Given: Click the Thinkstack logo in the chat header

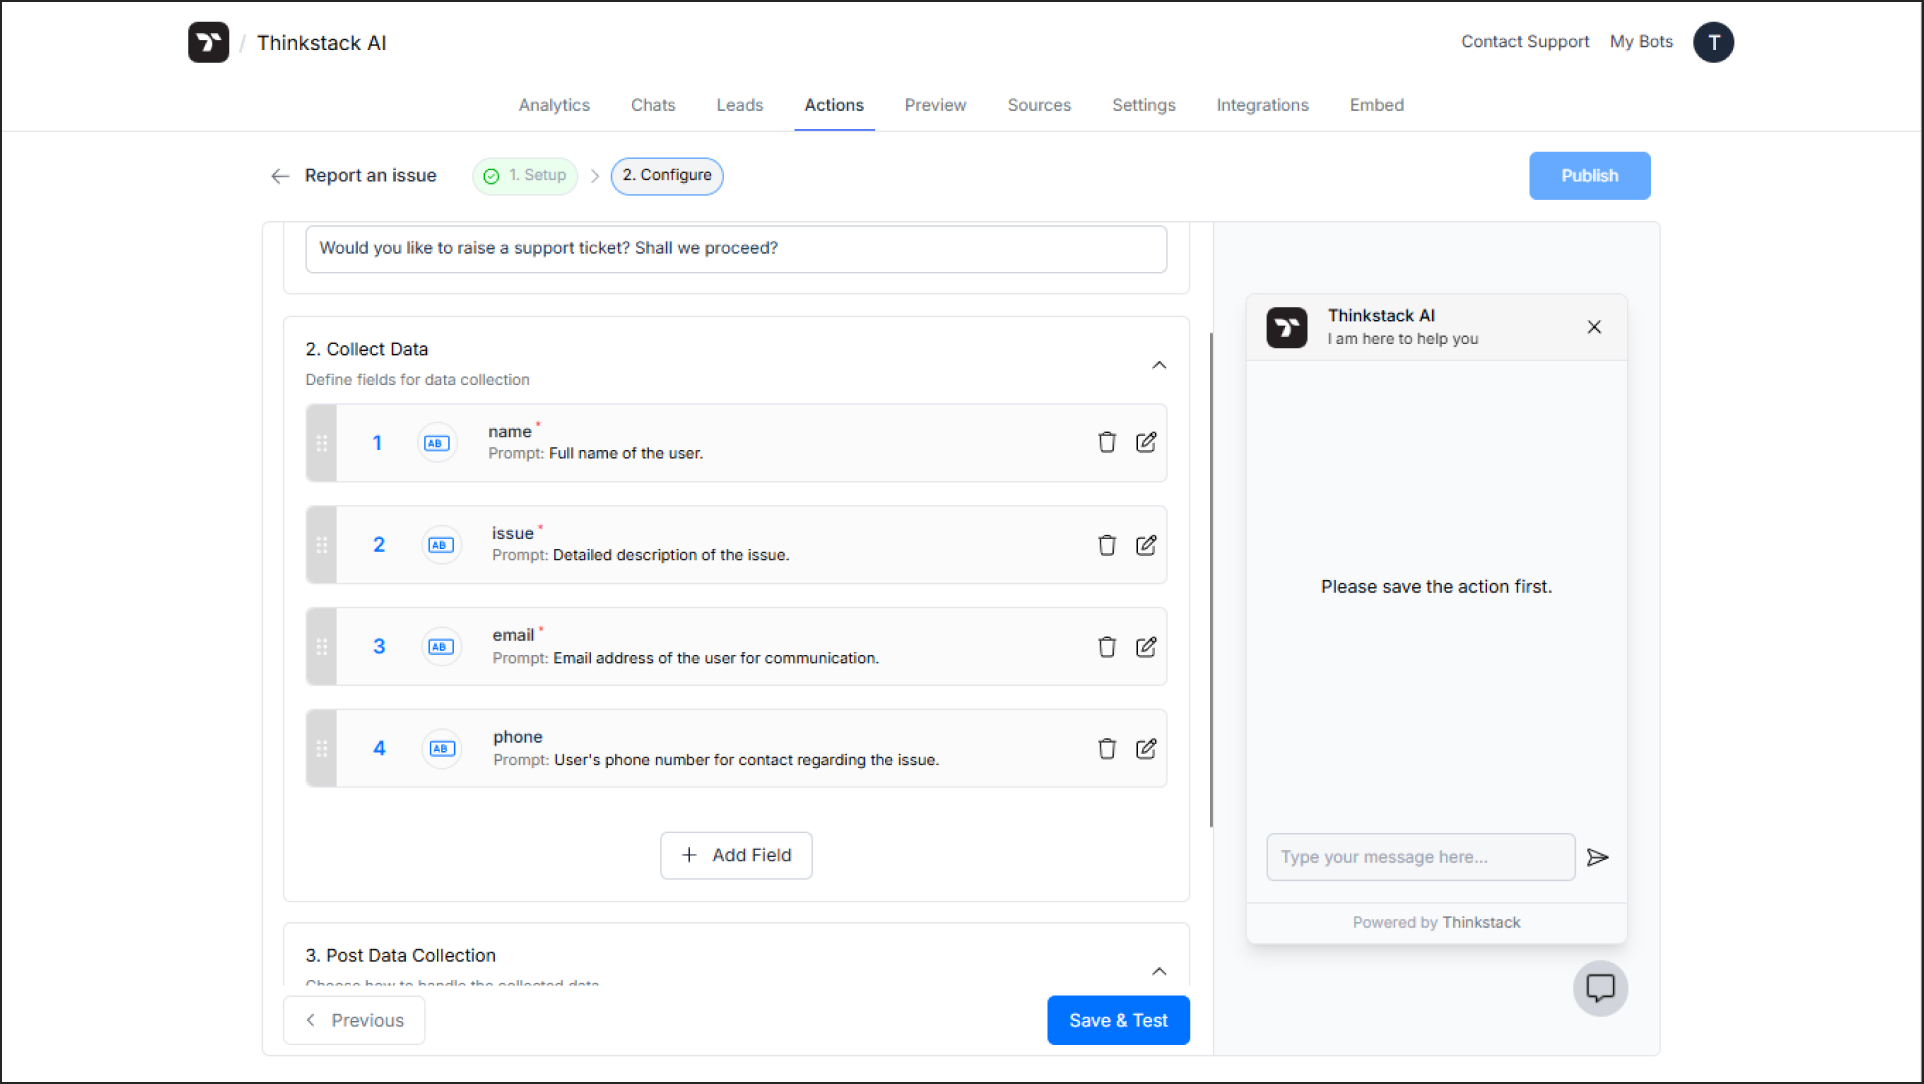Looking at the screenshot, I should (x=1286, y=327).
